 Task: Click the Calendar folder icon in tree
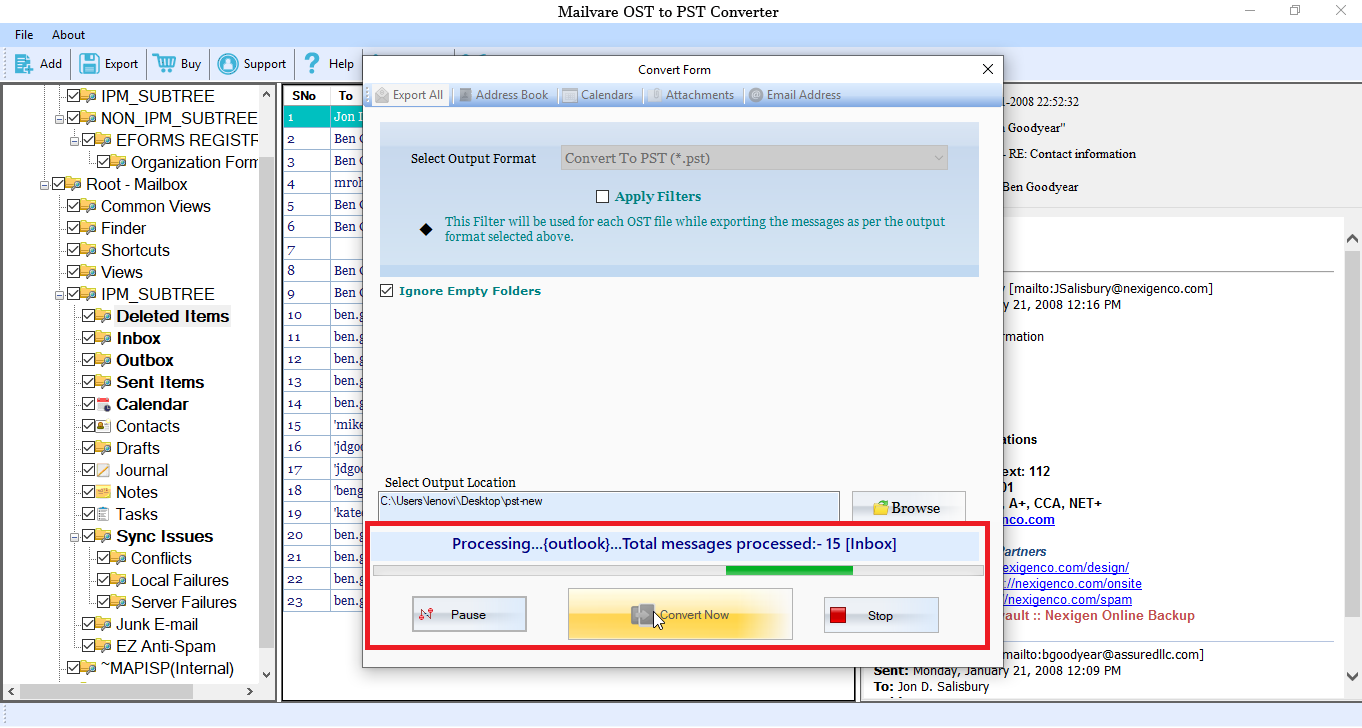click(104, 404)
